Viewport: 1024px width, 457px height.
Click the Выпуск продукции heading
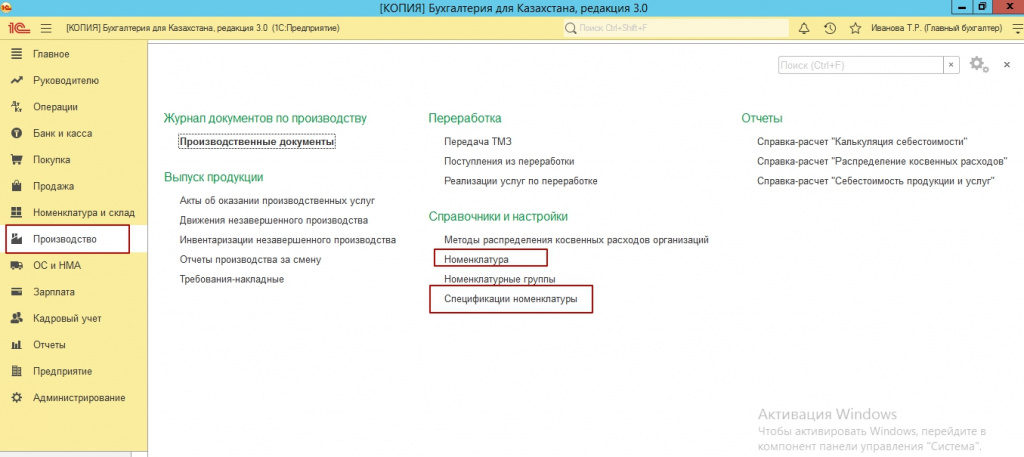pos(214,177)
